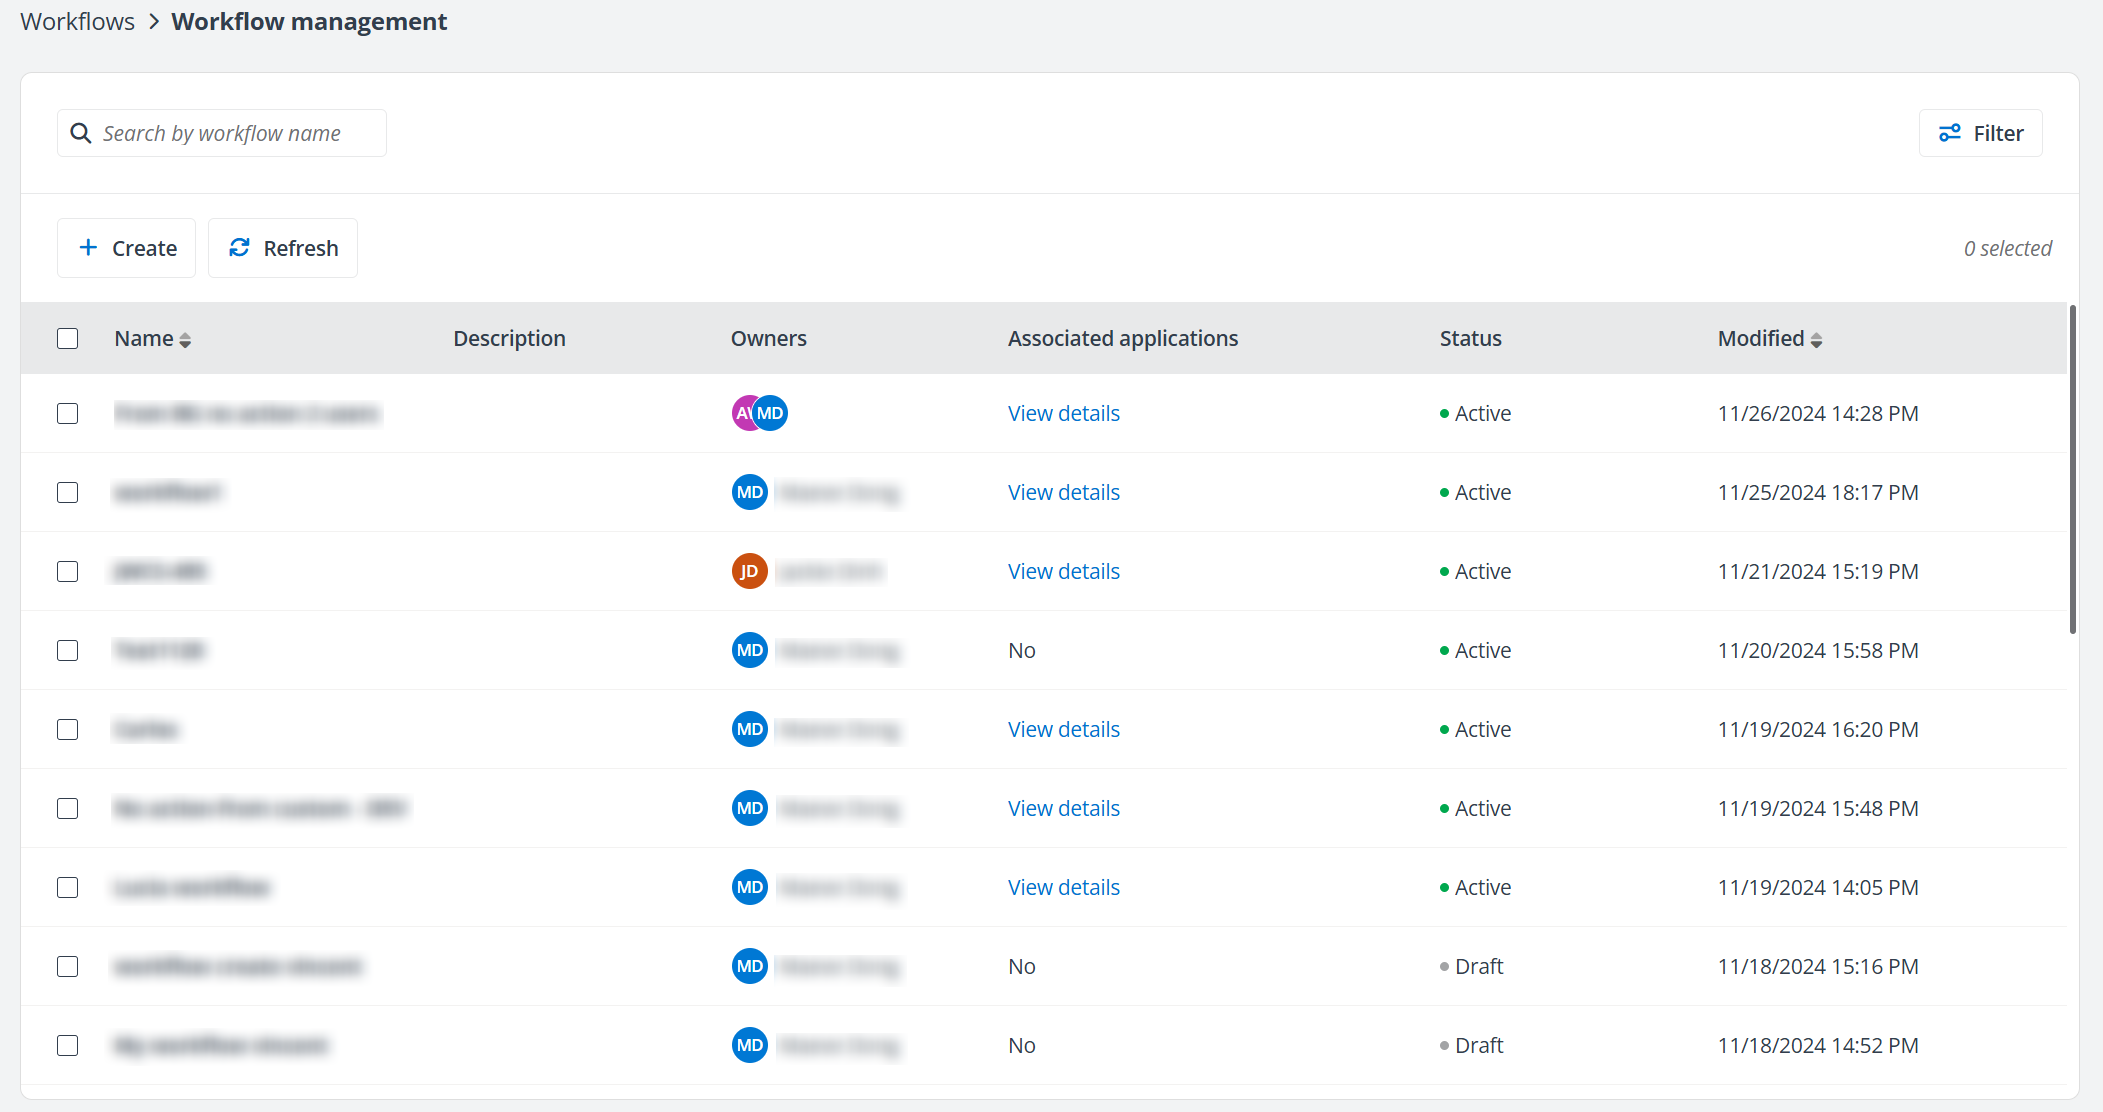Viewport: 2103px width, 1112px height.
Task: Navigate to Workflows via the breadcrumb
Action: click(76, 21)
